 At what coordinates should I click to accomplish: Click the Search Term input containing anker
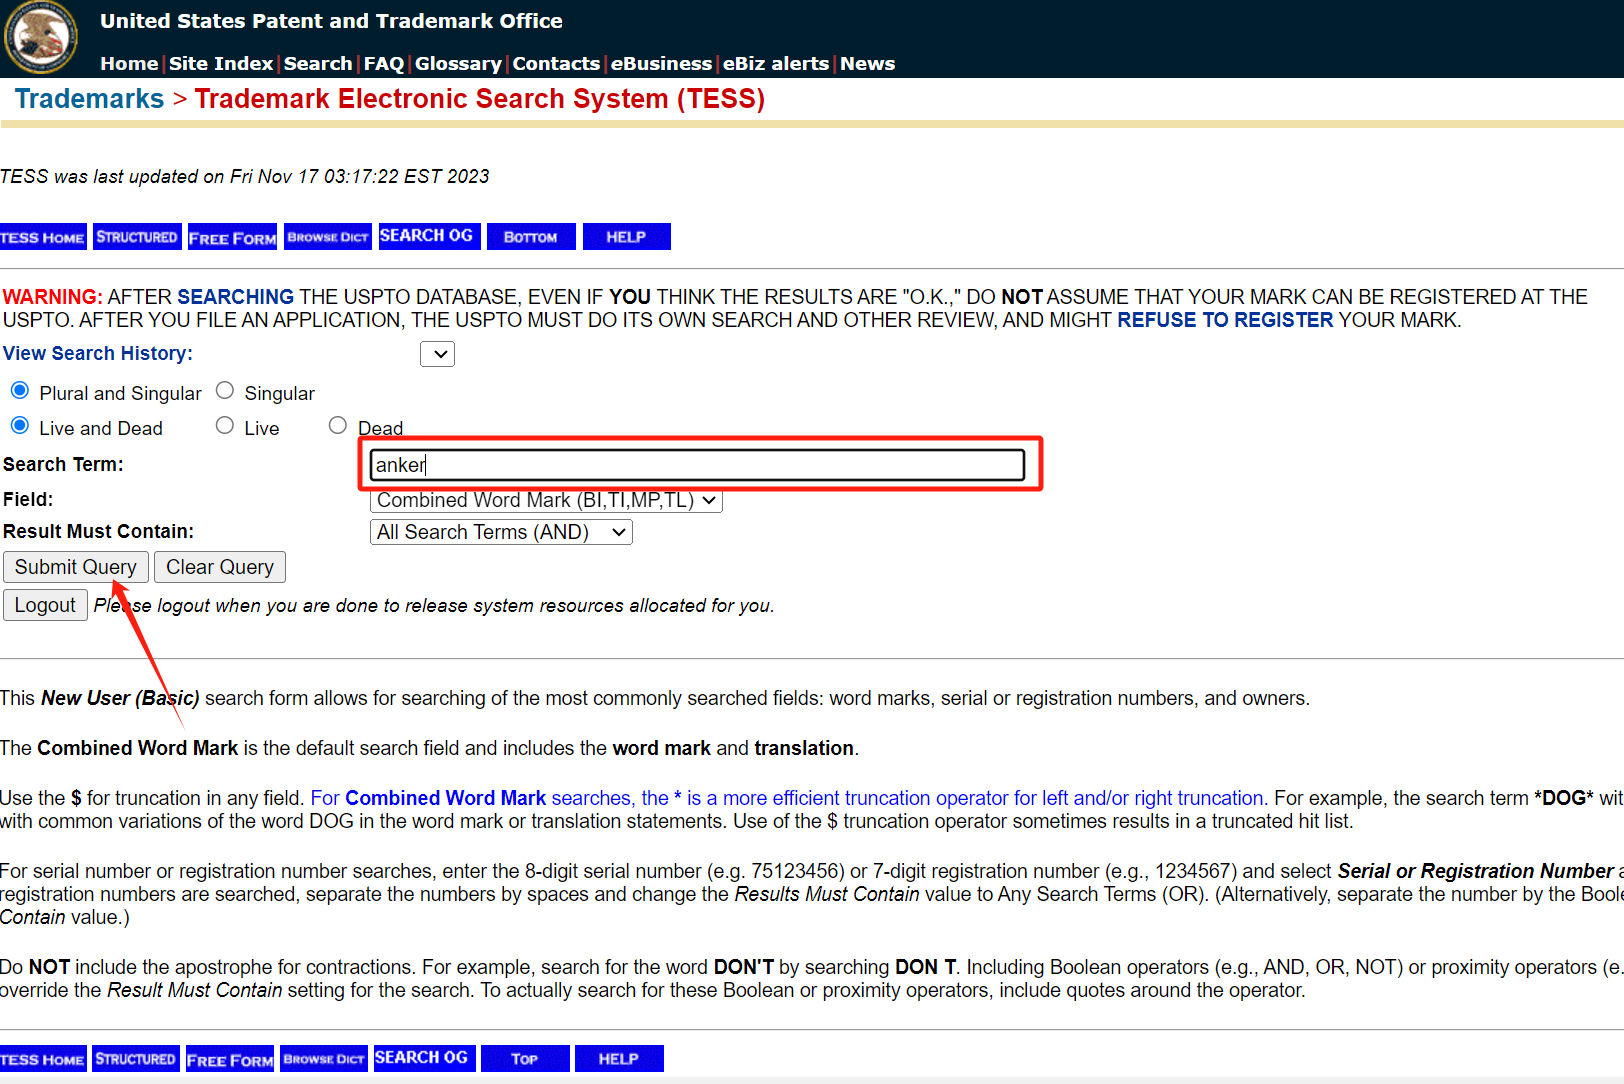697,465
